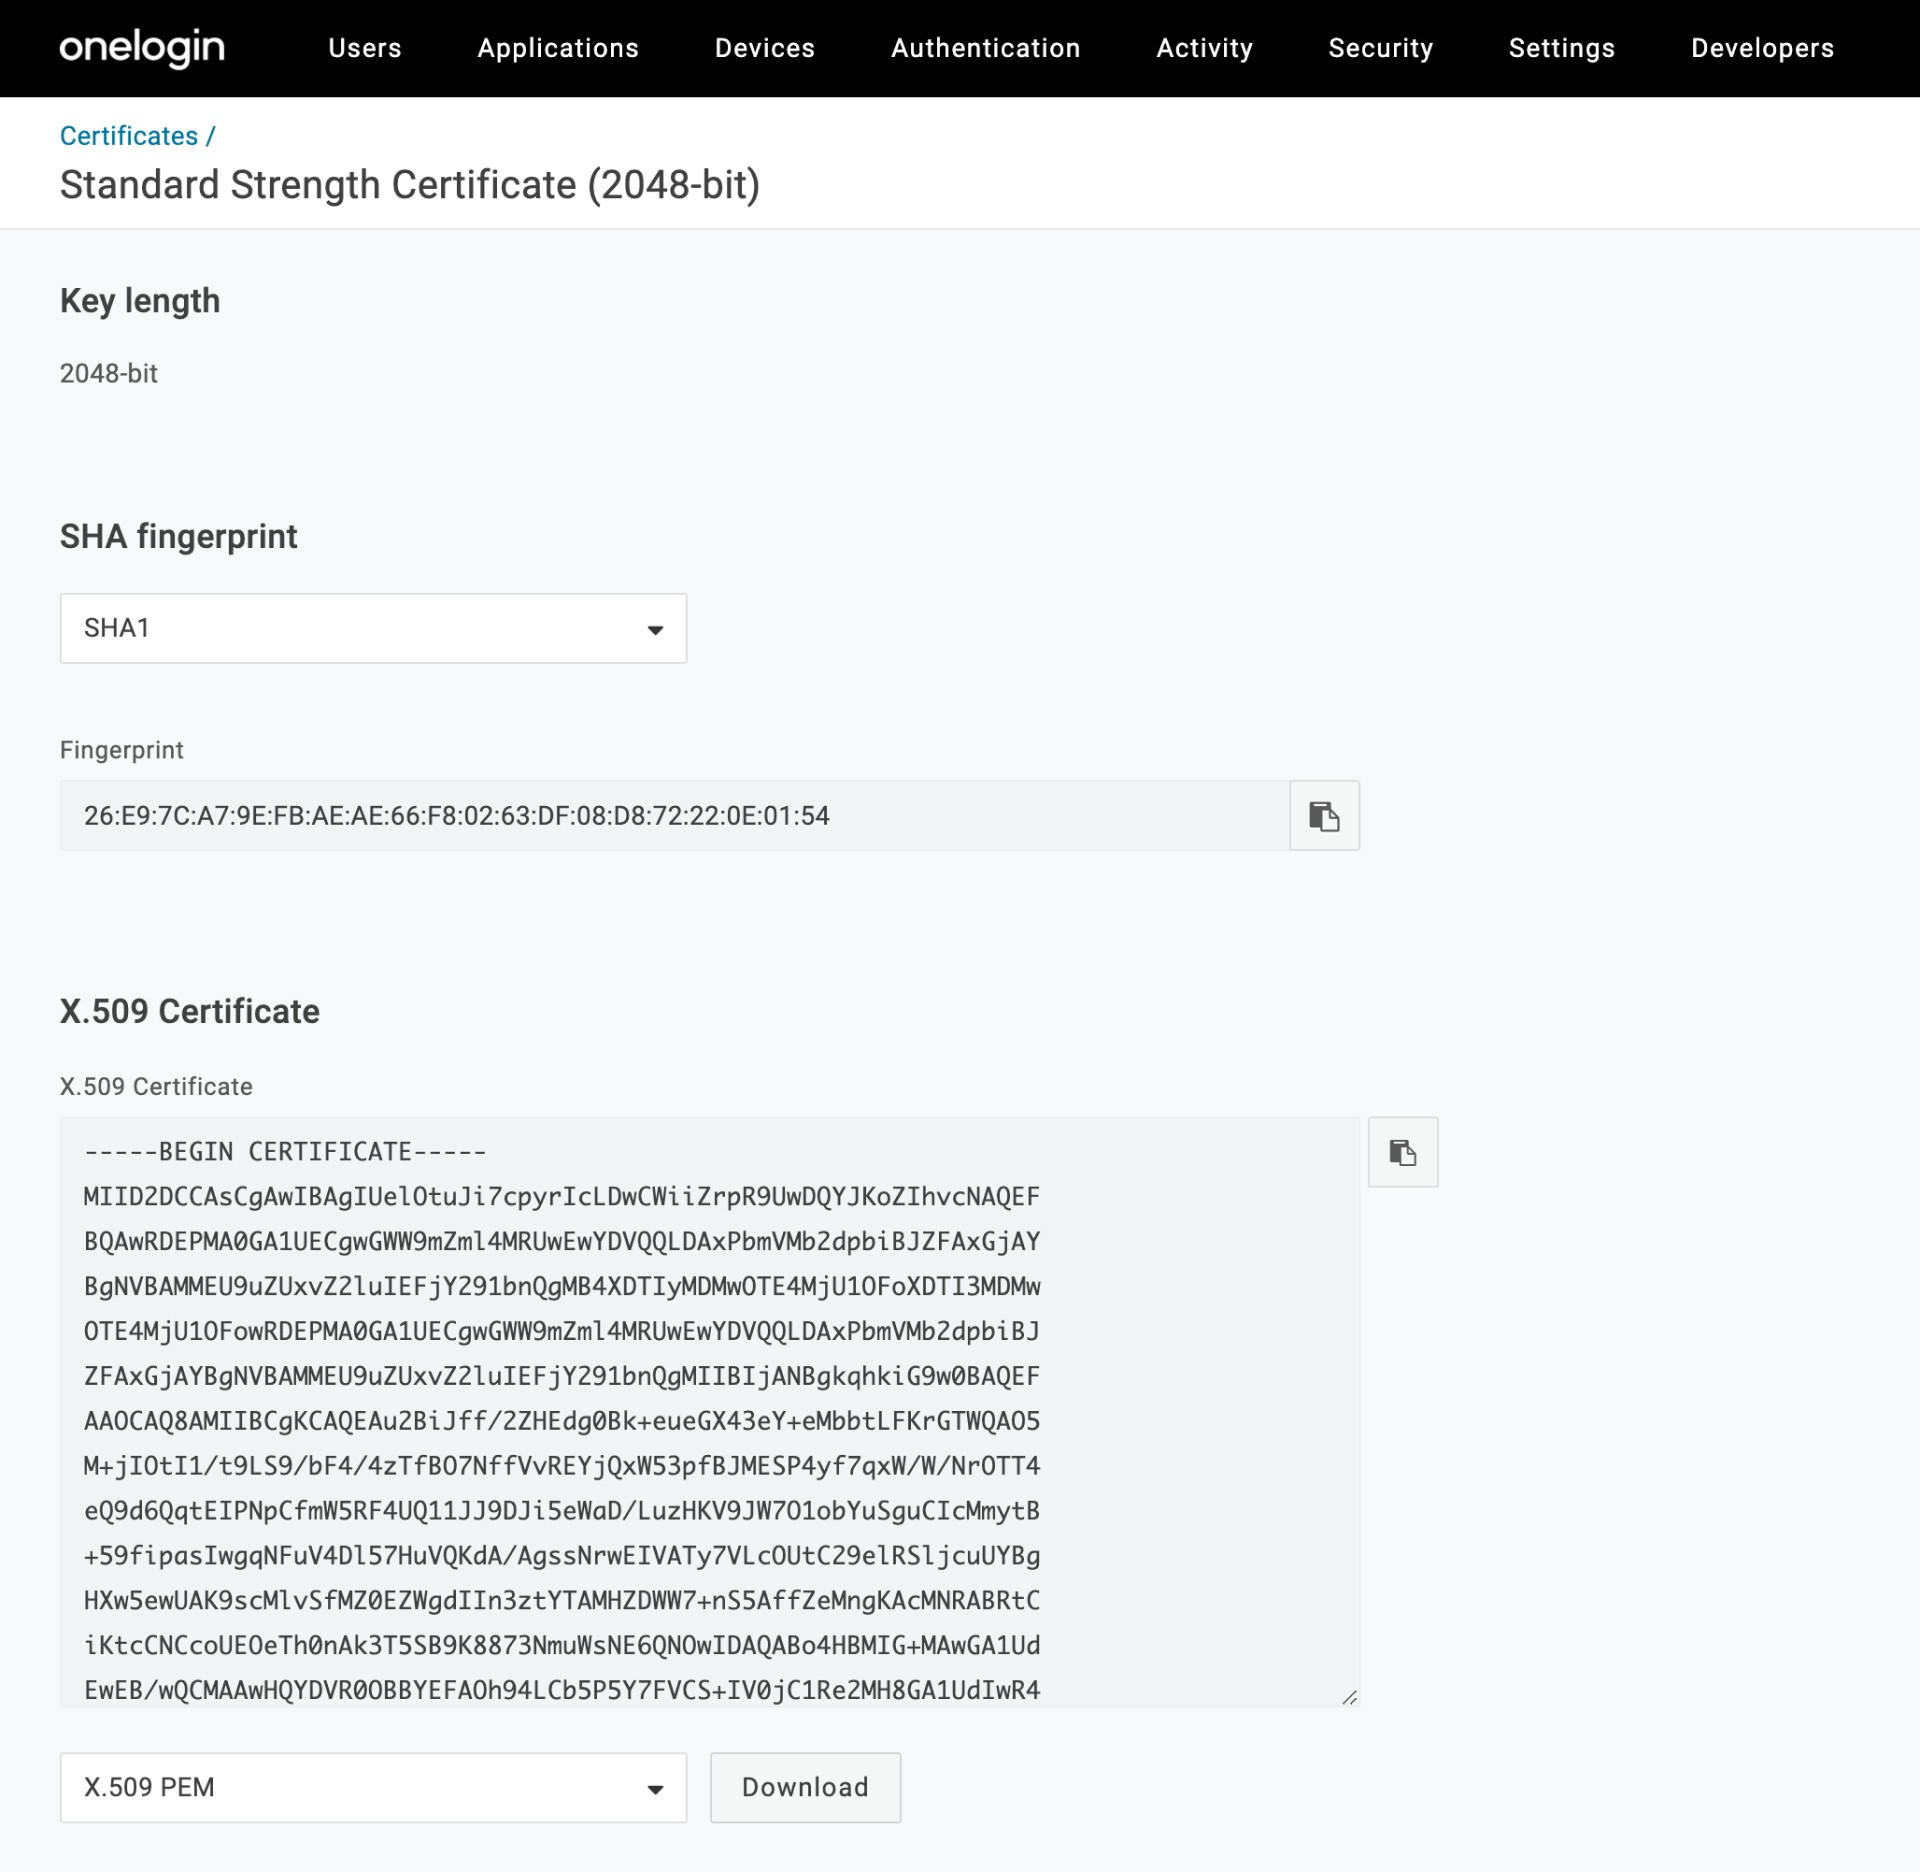
Task: Copy the SHA fingerprint value
Action: pos(1323,815)
